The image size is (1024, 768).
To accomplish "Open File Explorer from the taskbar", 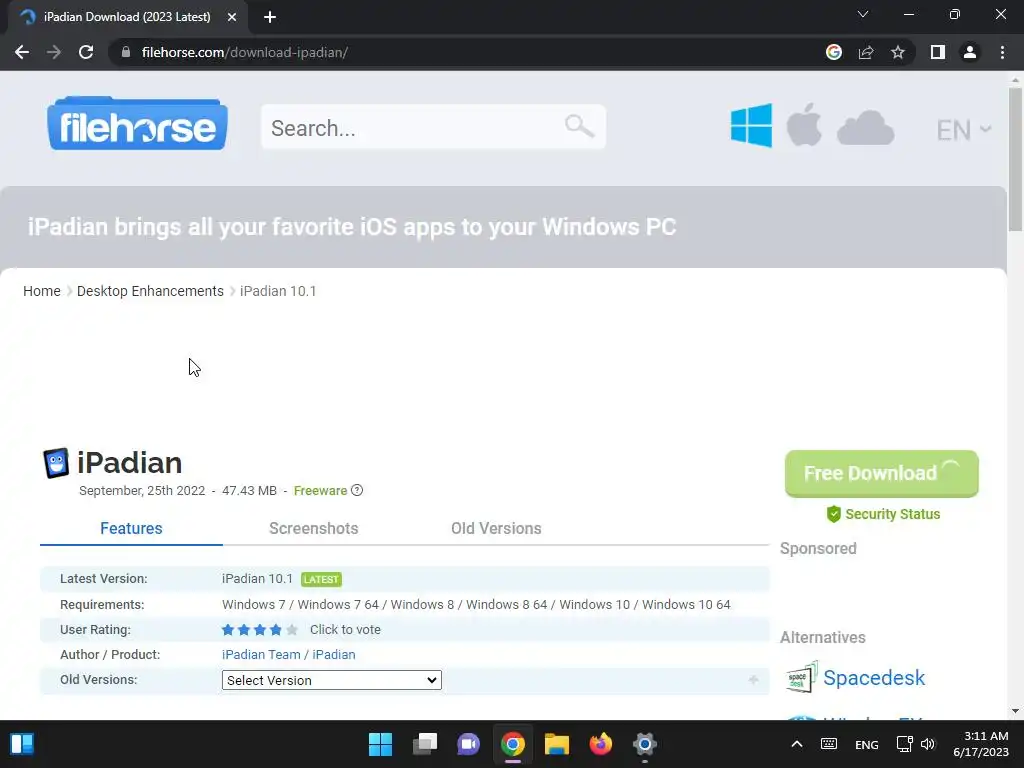I will point(557,744).
